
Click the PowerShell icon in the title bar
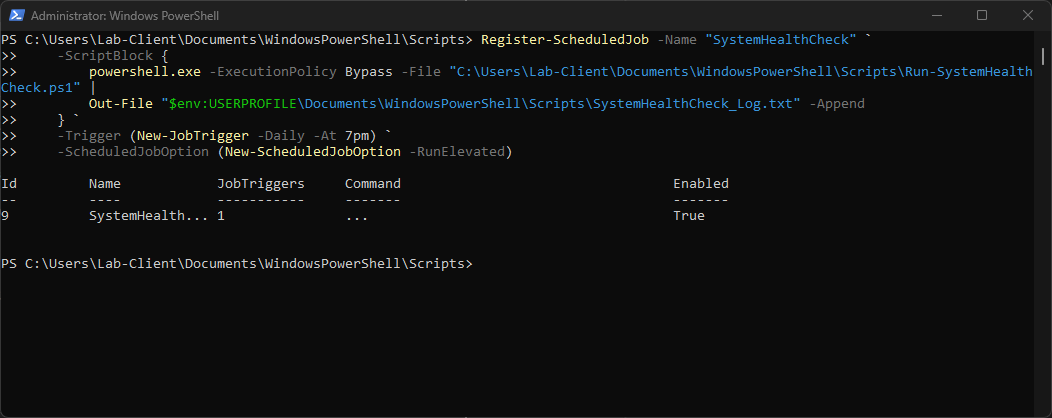[15, 15]
